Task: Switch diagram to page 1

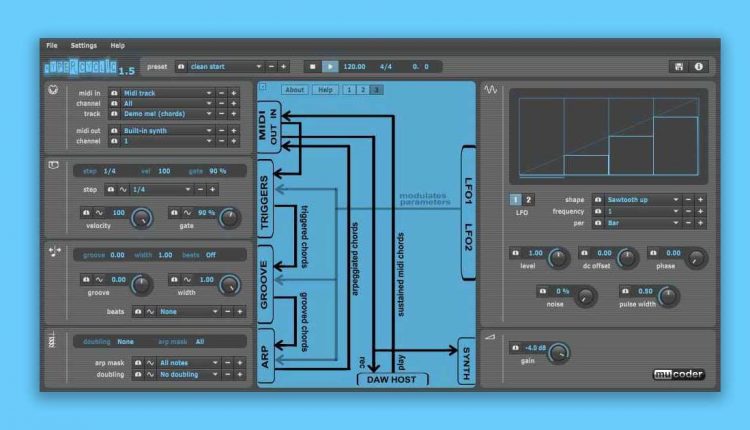Action: (x=349, y=89)
